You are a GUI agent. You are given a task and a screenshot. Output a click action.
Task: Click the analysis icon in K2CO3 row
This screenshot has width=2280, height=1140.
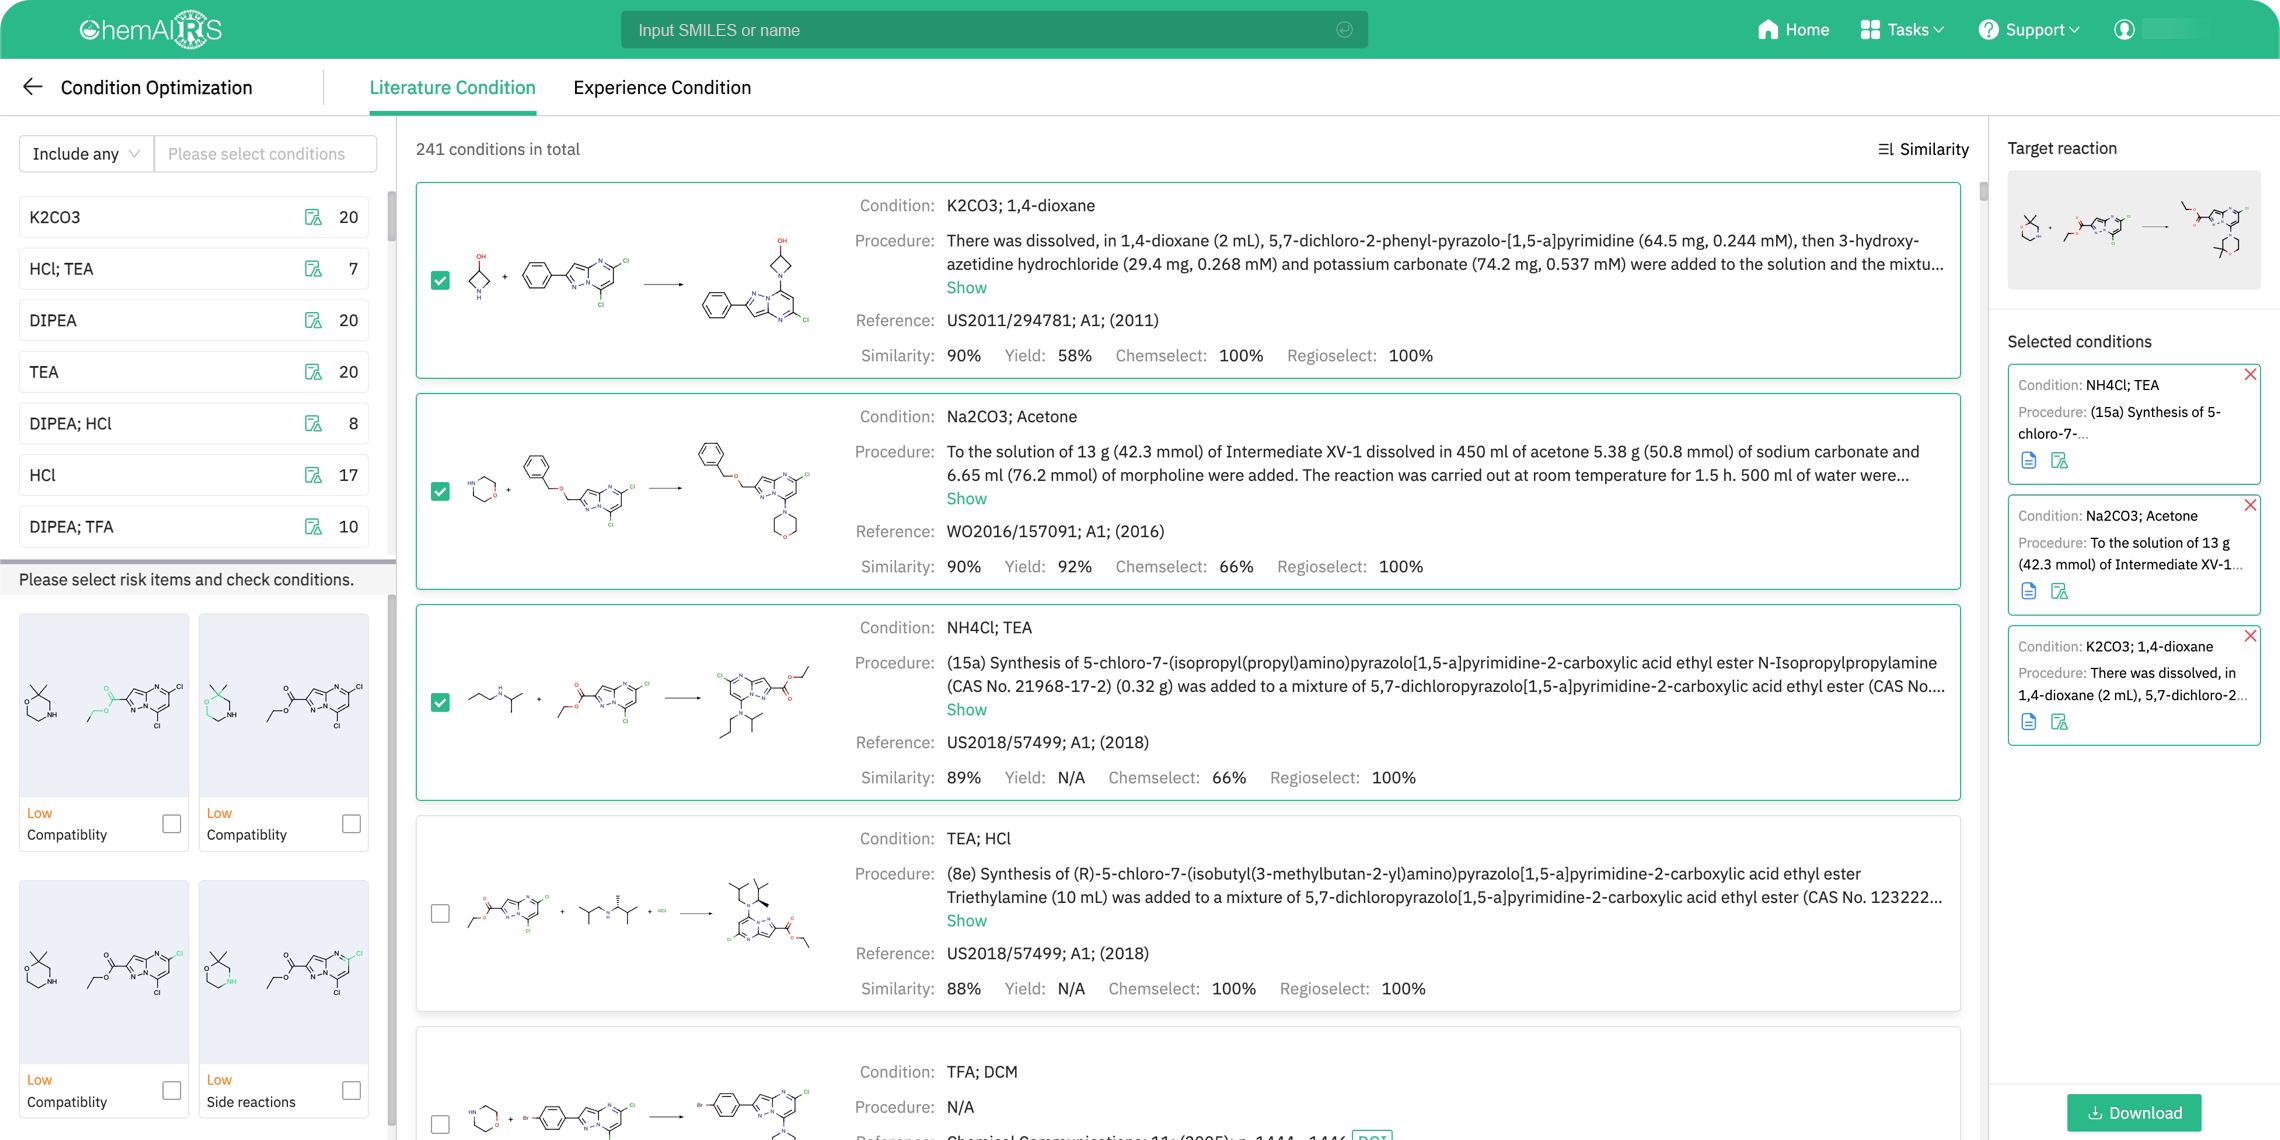(313, 217)
